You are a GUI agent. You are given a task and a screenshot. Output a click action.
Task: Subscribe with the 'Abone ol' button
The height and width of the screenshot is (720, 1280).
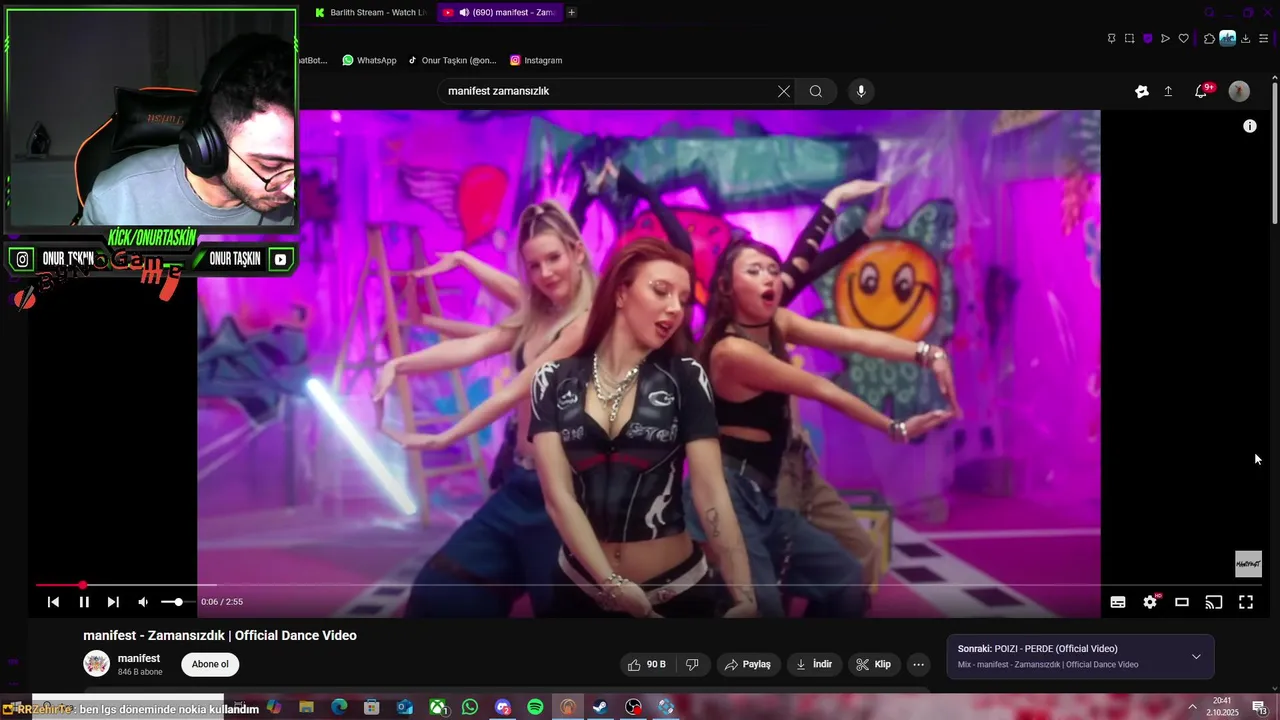coord(210,664)
